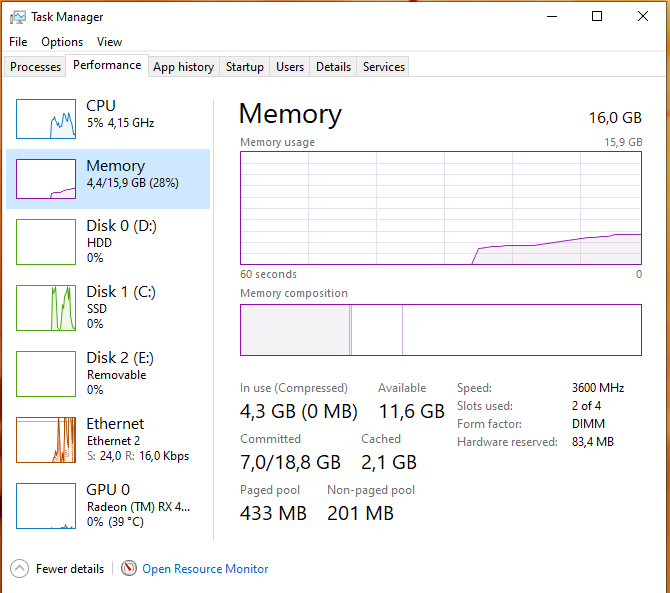Click the Radeon (TM) RX GPU label
This screenshot has height=593, width=670.
(x=138, y=507)
